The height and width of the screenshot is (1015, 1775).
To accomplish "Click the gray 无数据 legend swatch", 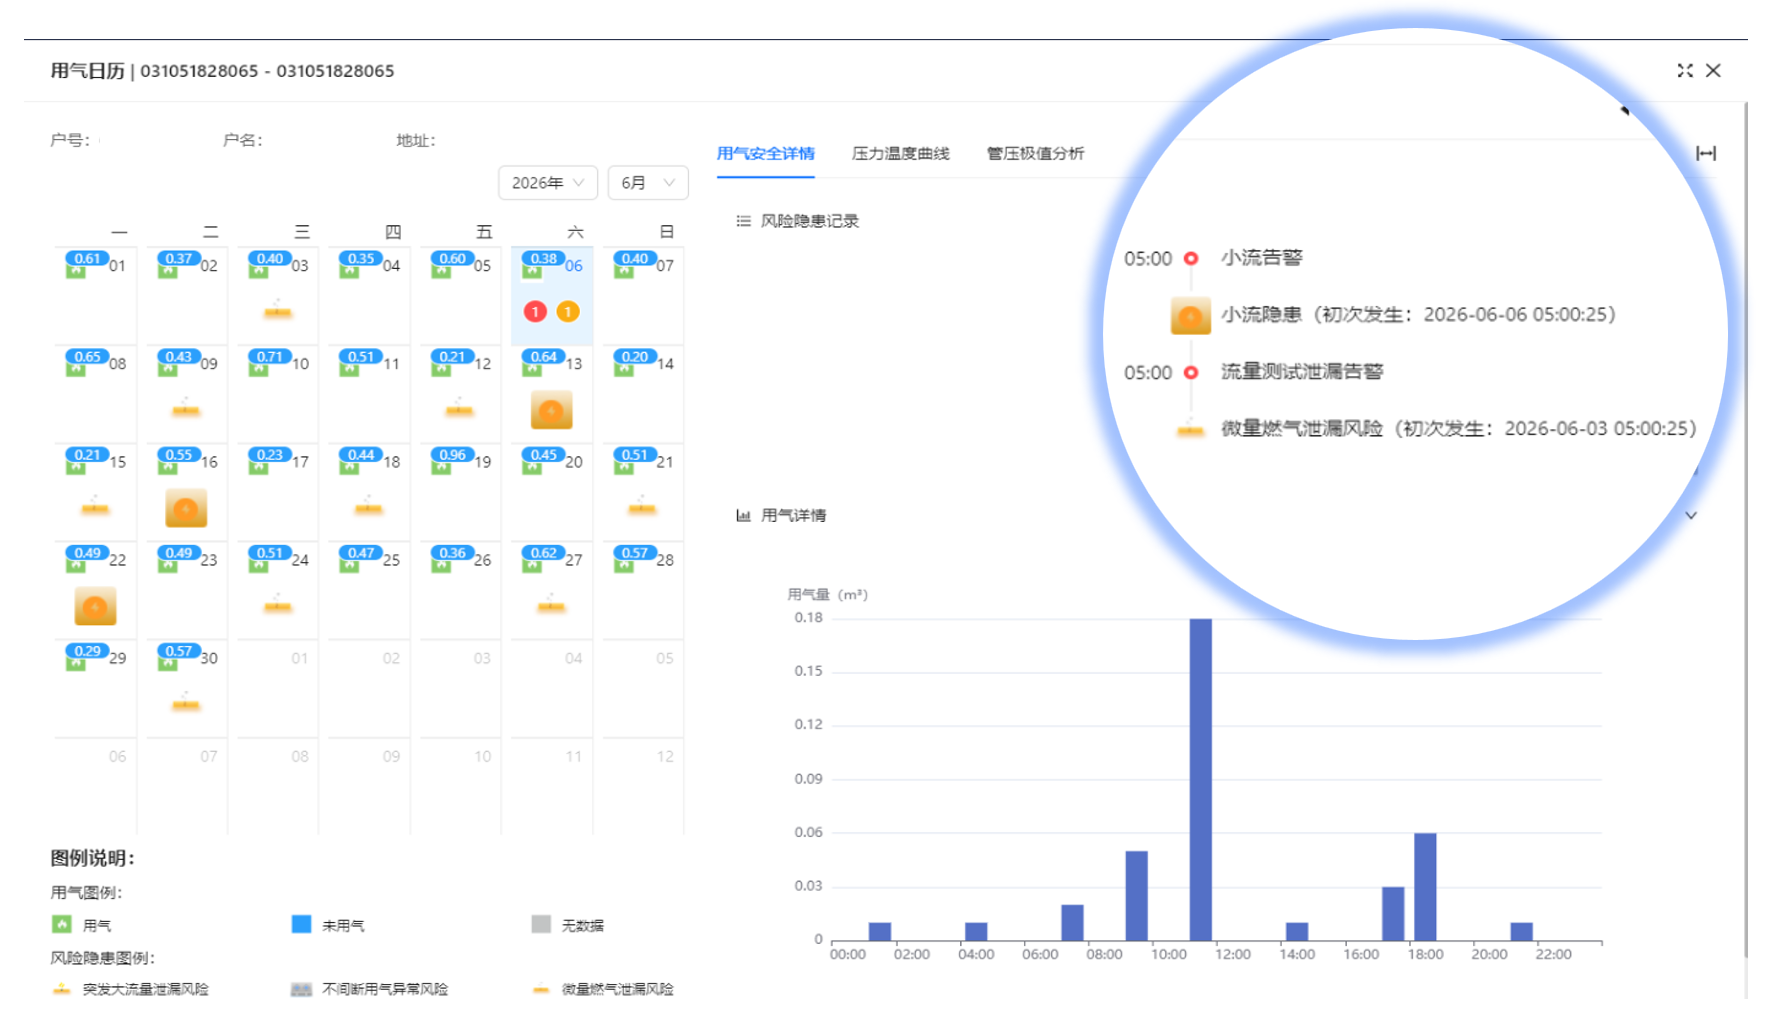I will pos(541,924).
